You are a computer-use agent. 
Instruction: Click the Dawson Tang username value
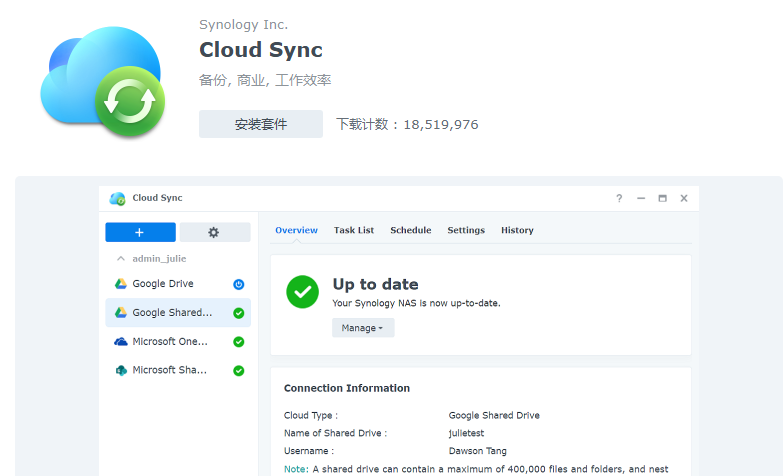[x=477, y=451]
